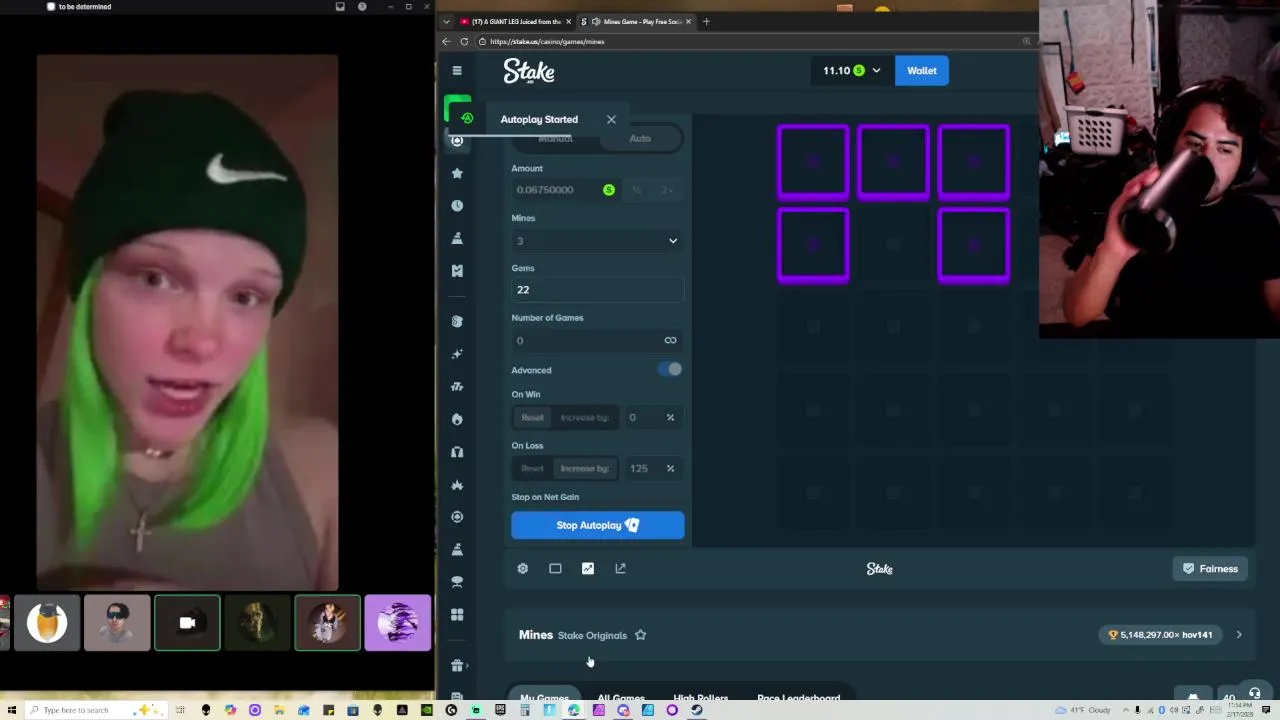
Task: Click the On Loss percentage field
Action: pos(652,468)
